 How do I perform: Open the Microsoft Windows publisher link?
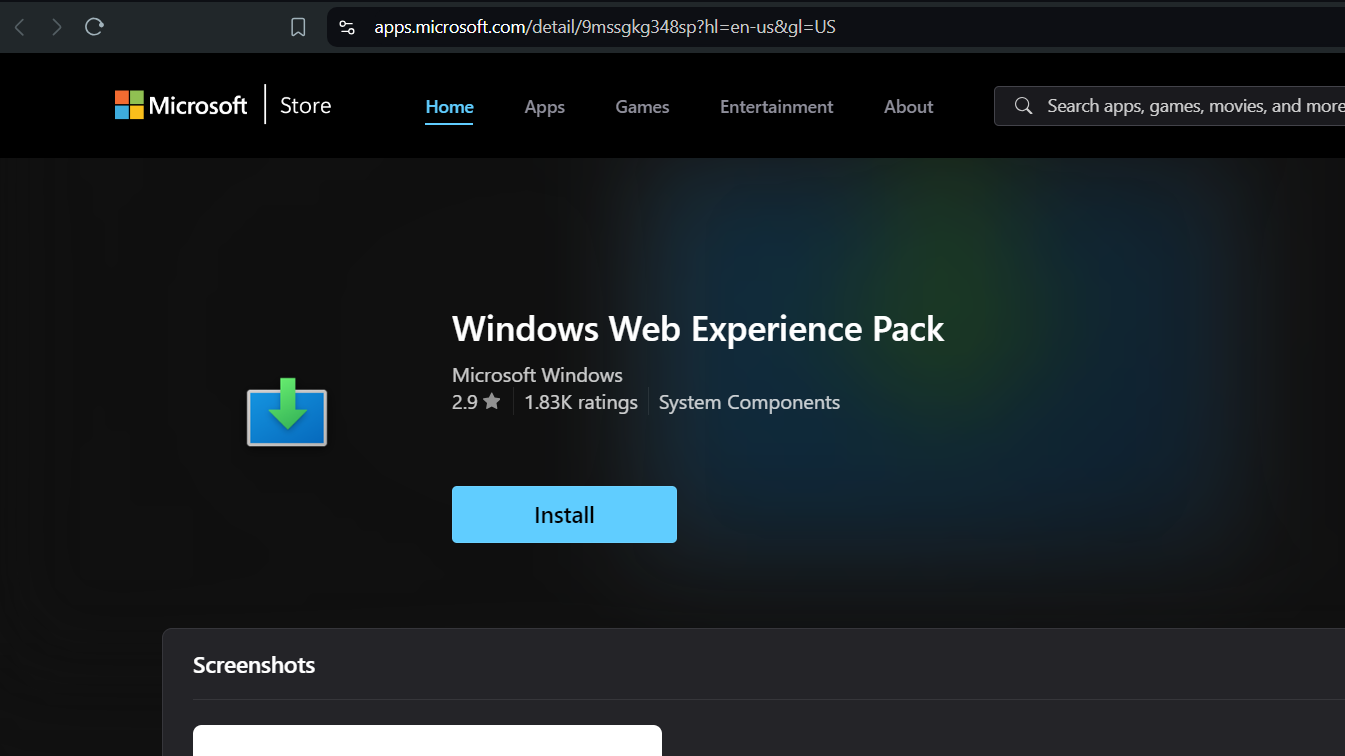(537, 375)
